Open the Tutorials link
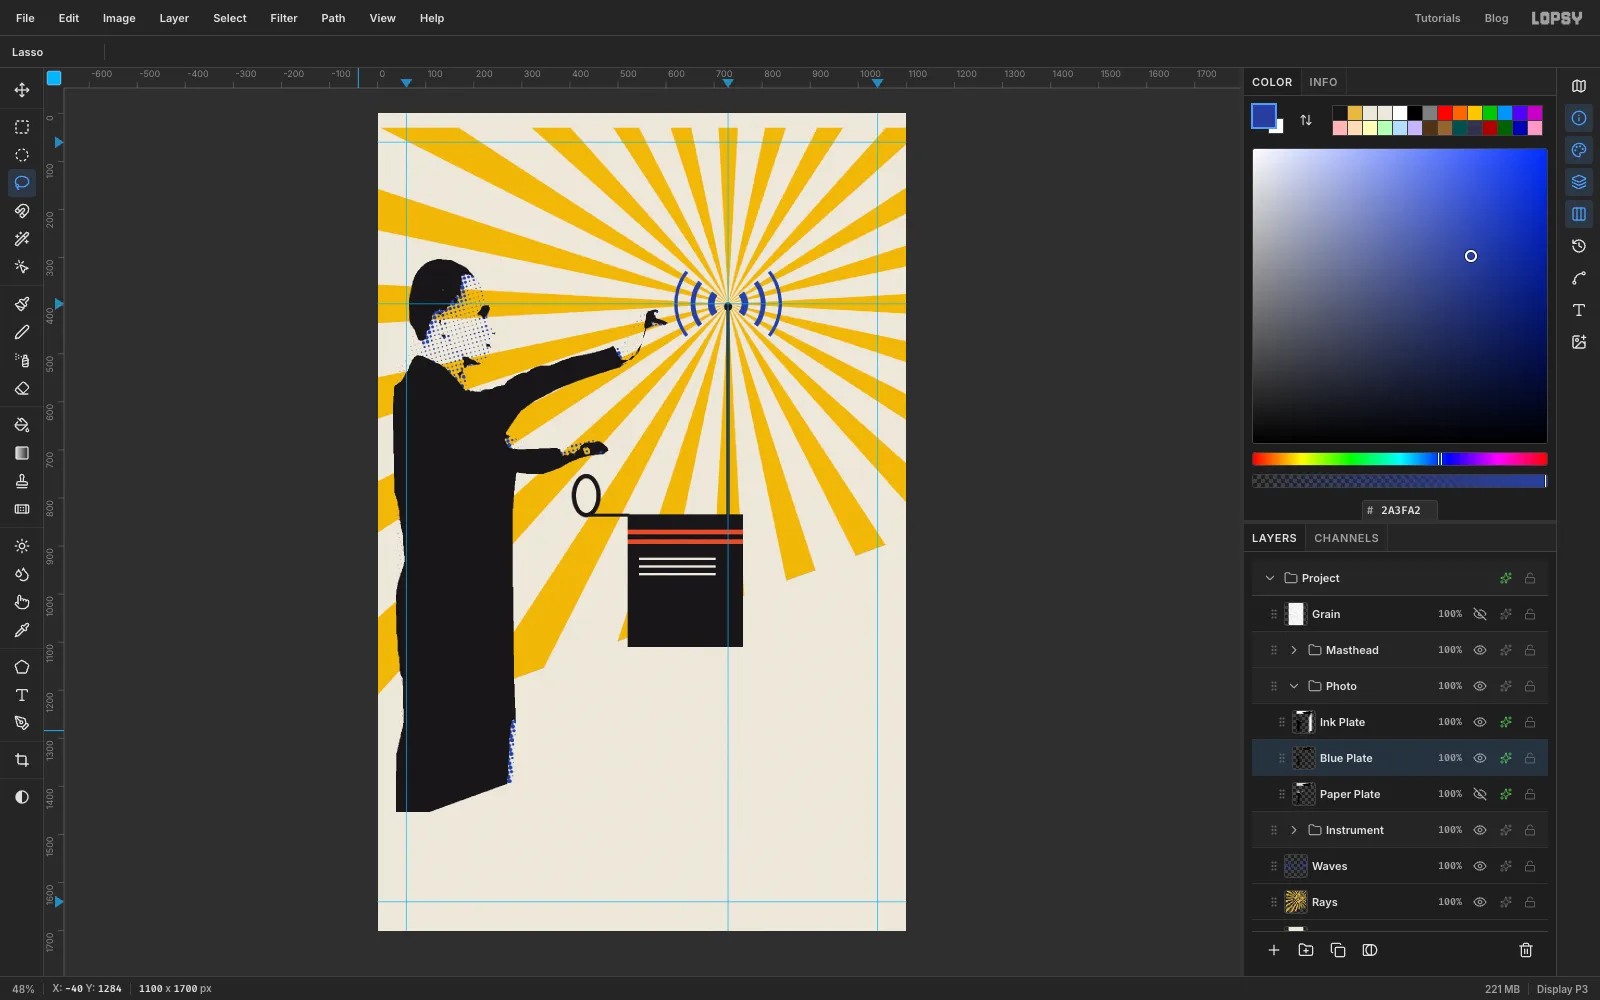This screenshot has width=1600, height=1000. [1437, 18]
